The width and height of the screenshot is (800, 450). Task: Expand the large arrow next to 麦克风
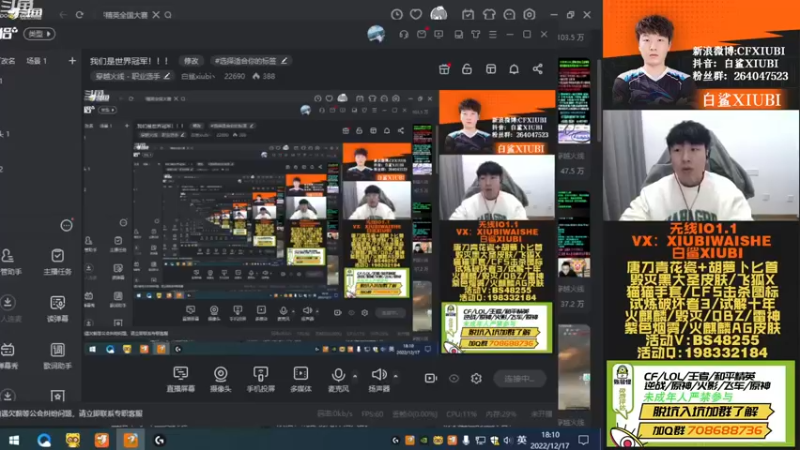tap(355, 376)
